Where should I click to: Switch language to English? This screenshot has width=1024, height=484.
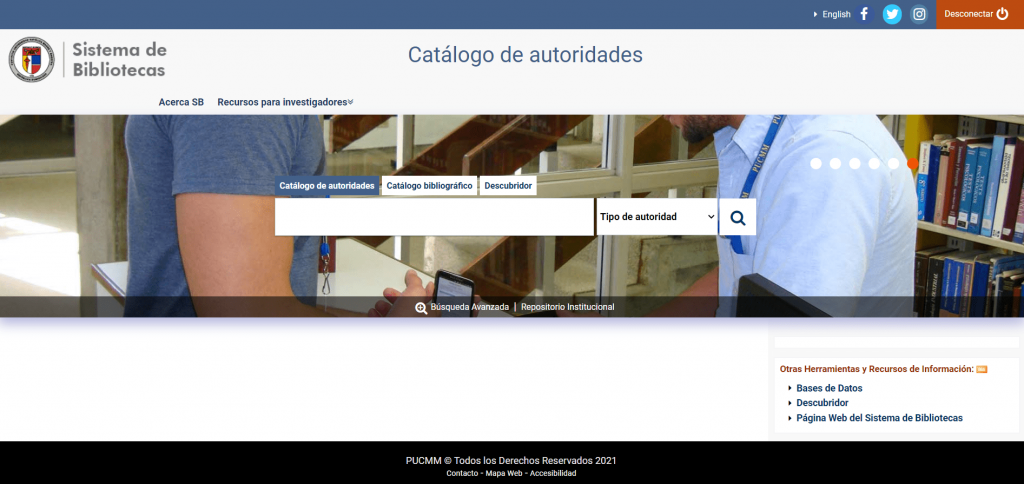835,15
